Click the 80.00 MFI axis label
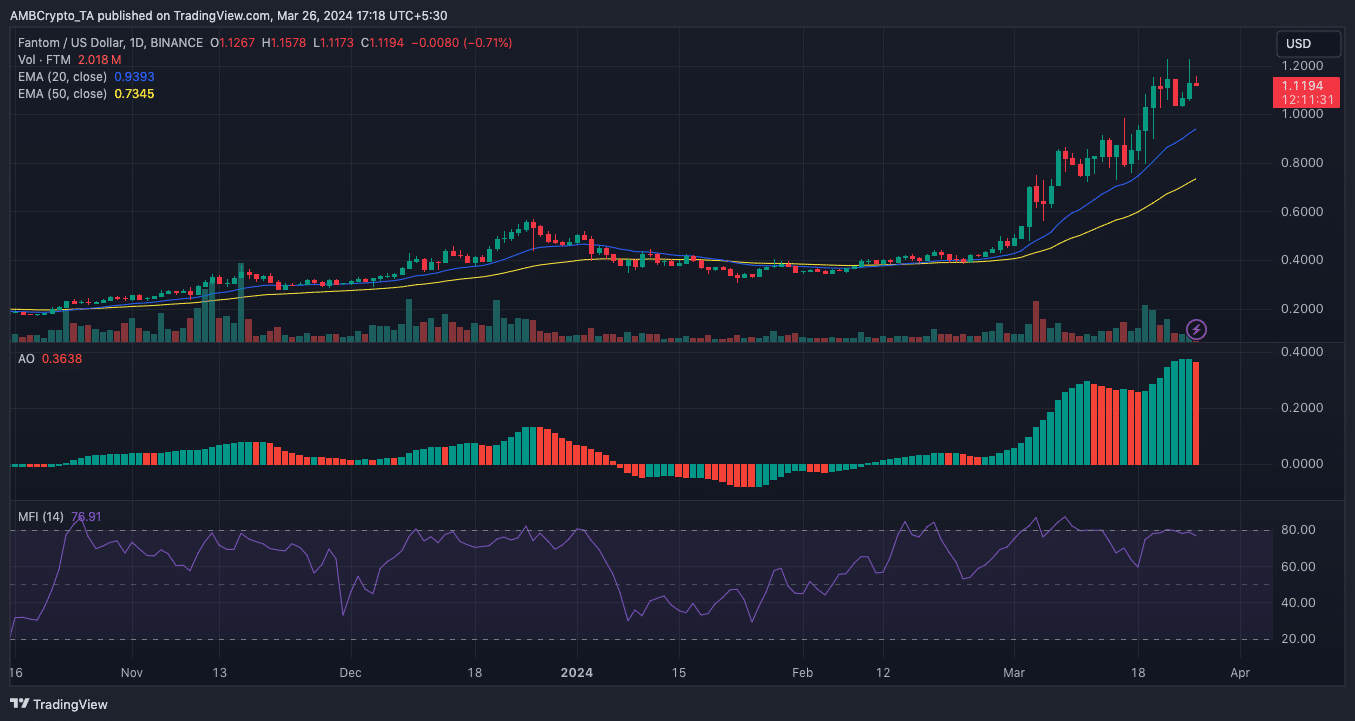 [x=1299, y=530]
